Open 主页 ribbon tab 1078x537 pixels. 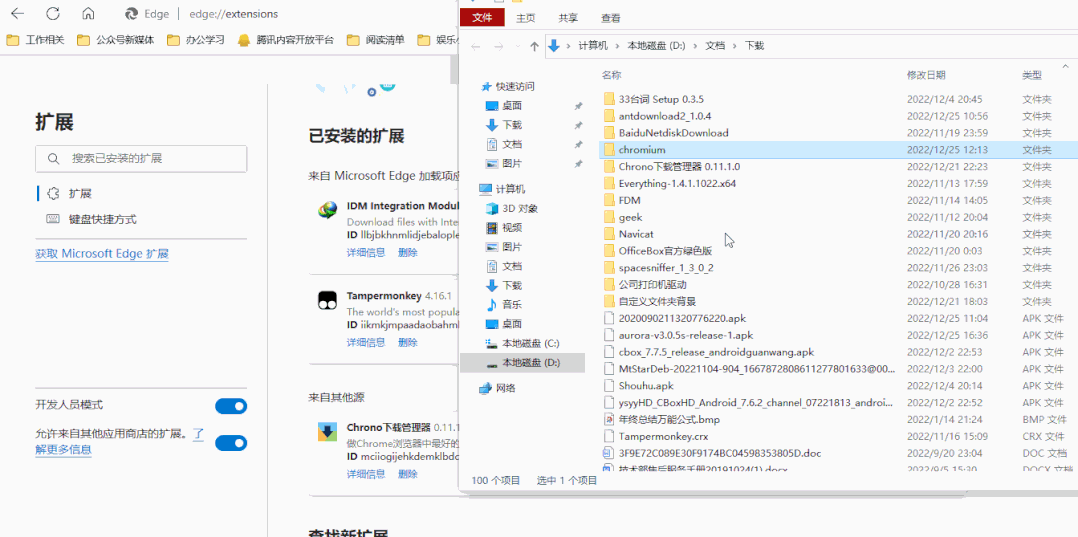pos(526,18)
